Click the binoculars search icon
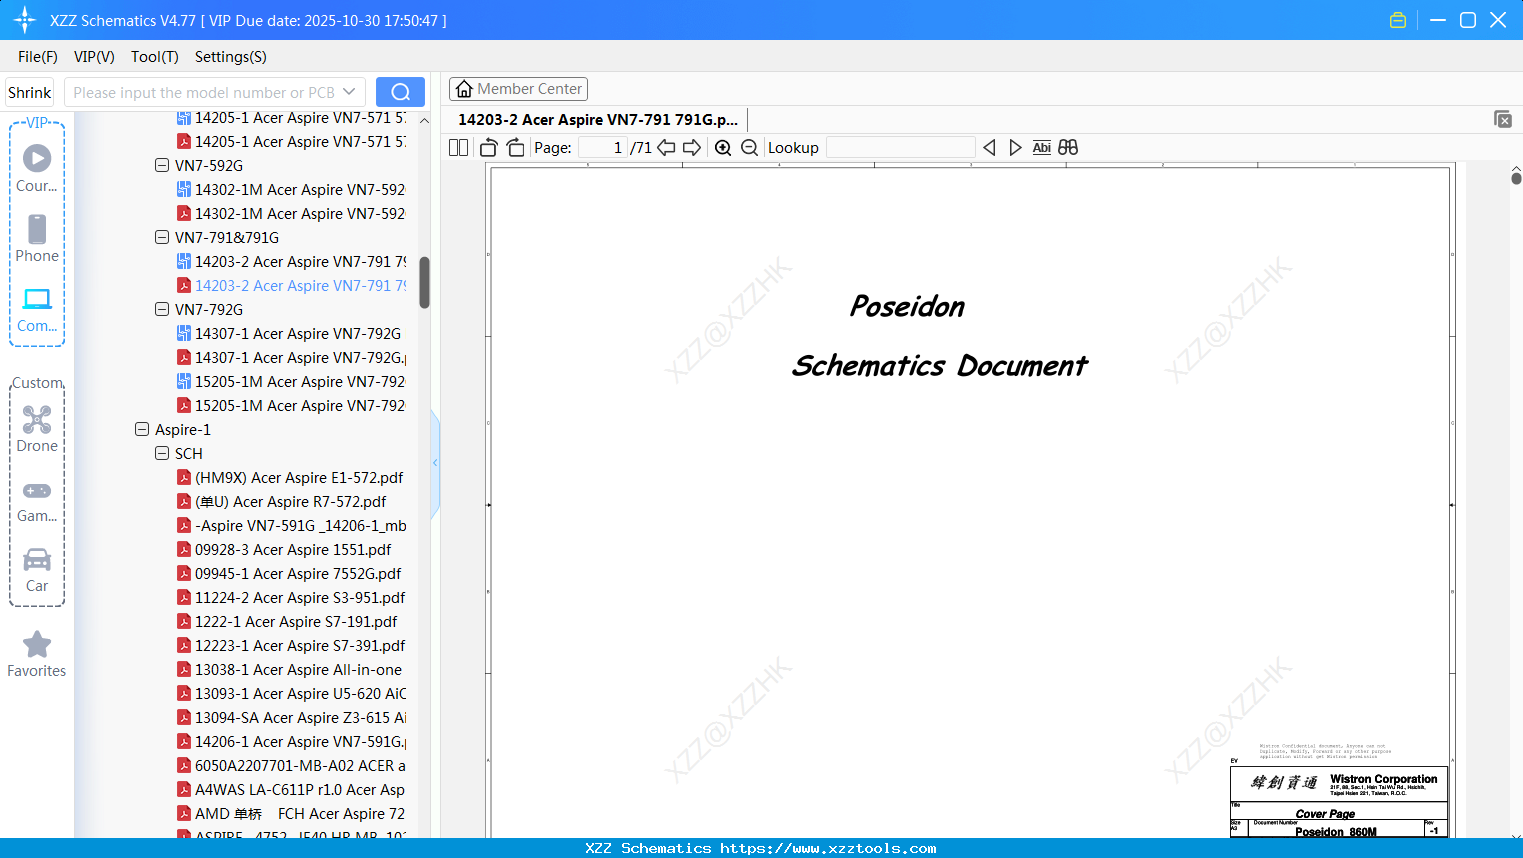The width and height of the screenshot is (1523, 858). pos(1068,147)
